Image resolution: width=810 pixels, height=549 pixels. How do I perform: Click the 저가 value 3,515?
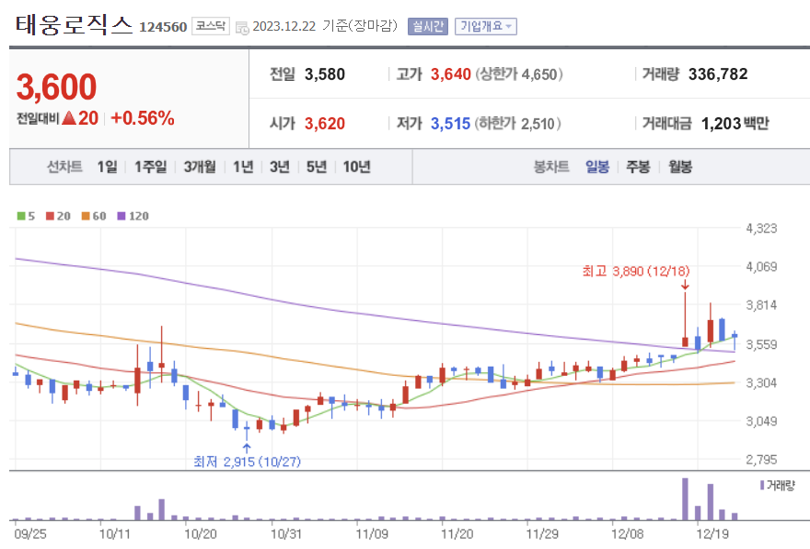(450, 124)
